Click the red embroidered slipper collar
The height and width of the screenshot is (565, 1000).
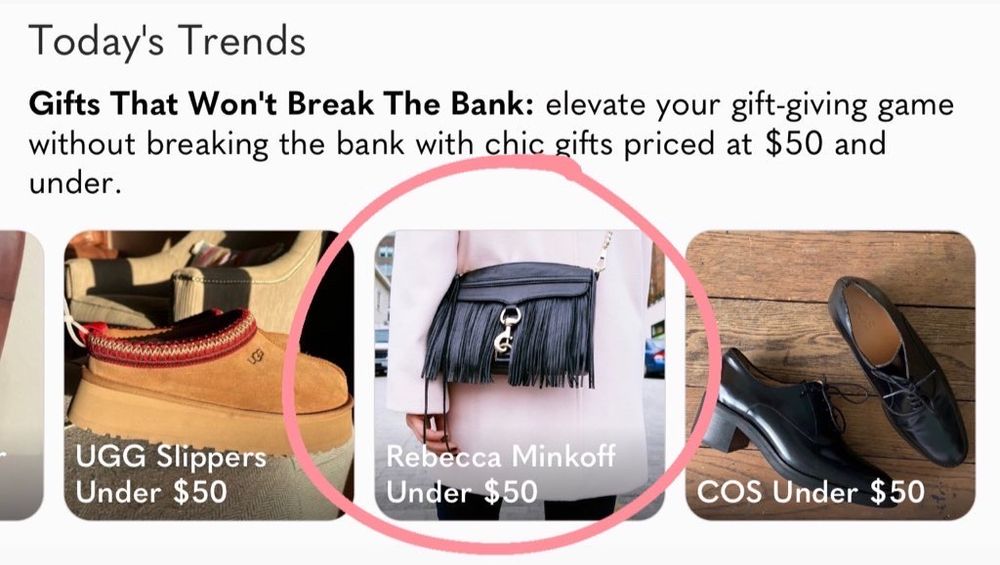point(172,338)
